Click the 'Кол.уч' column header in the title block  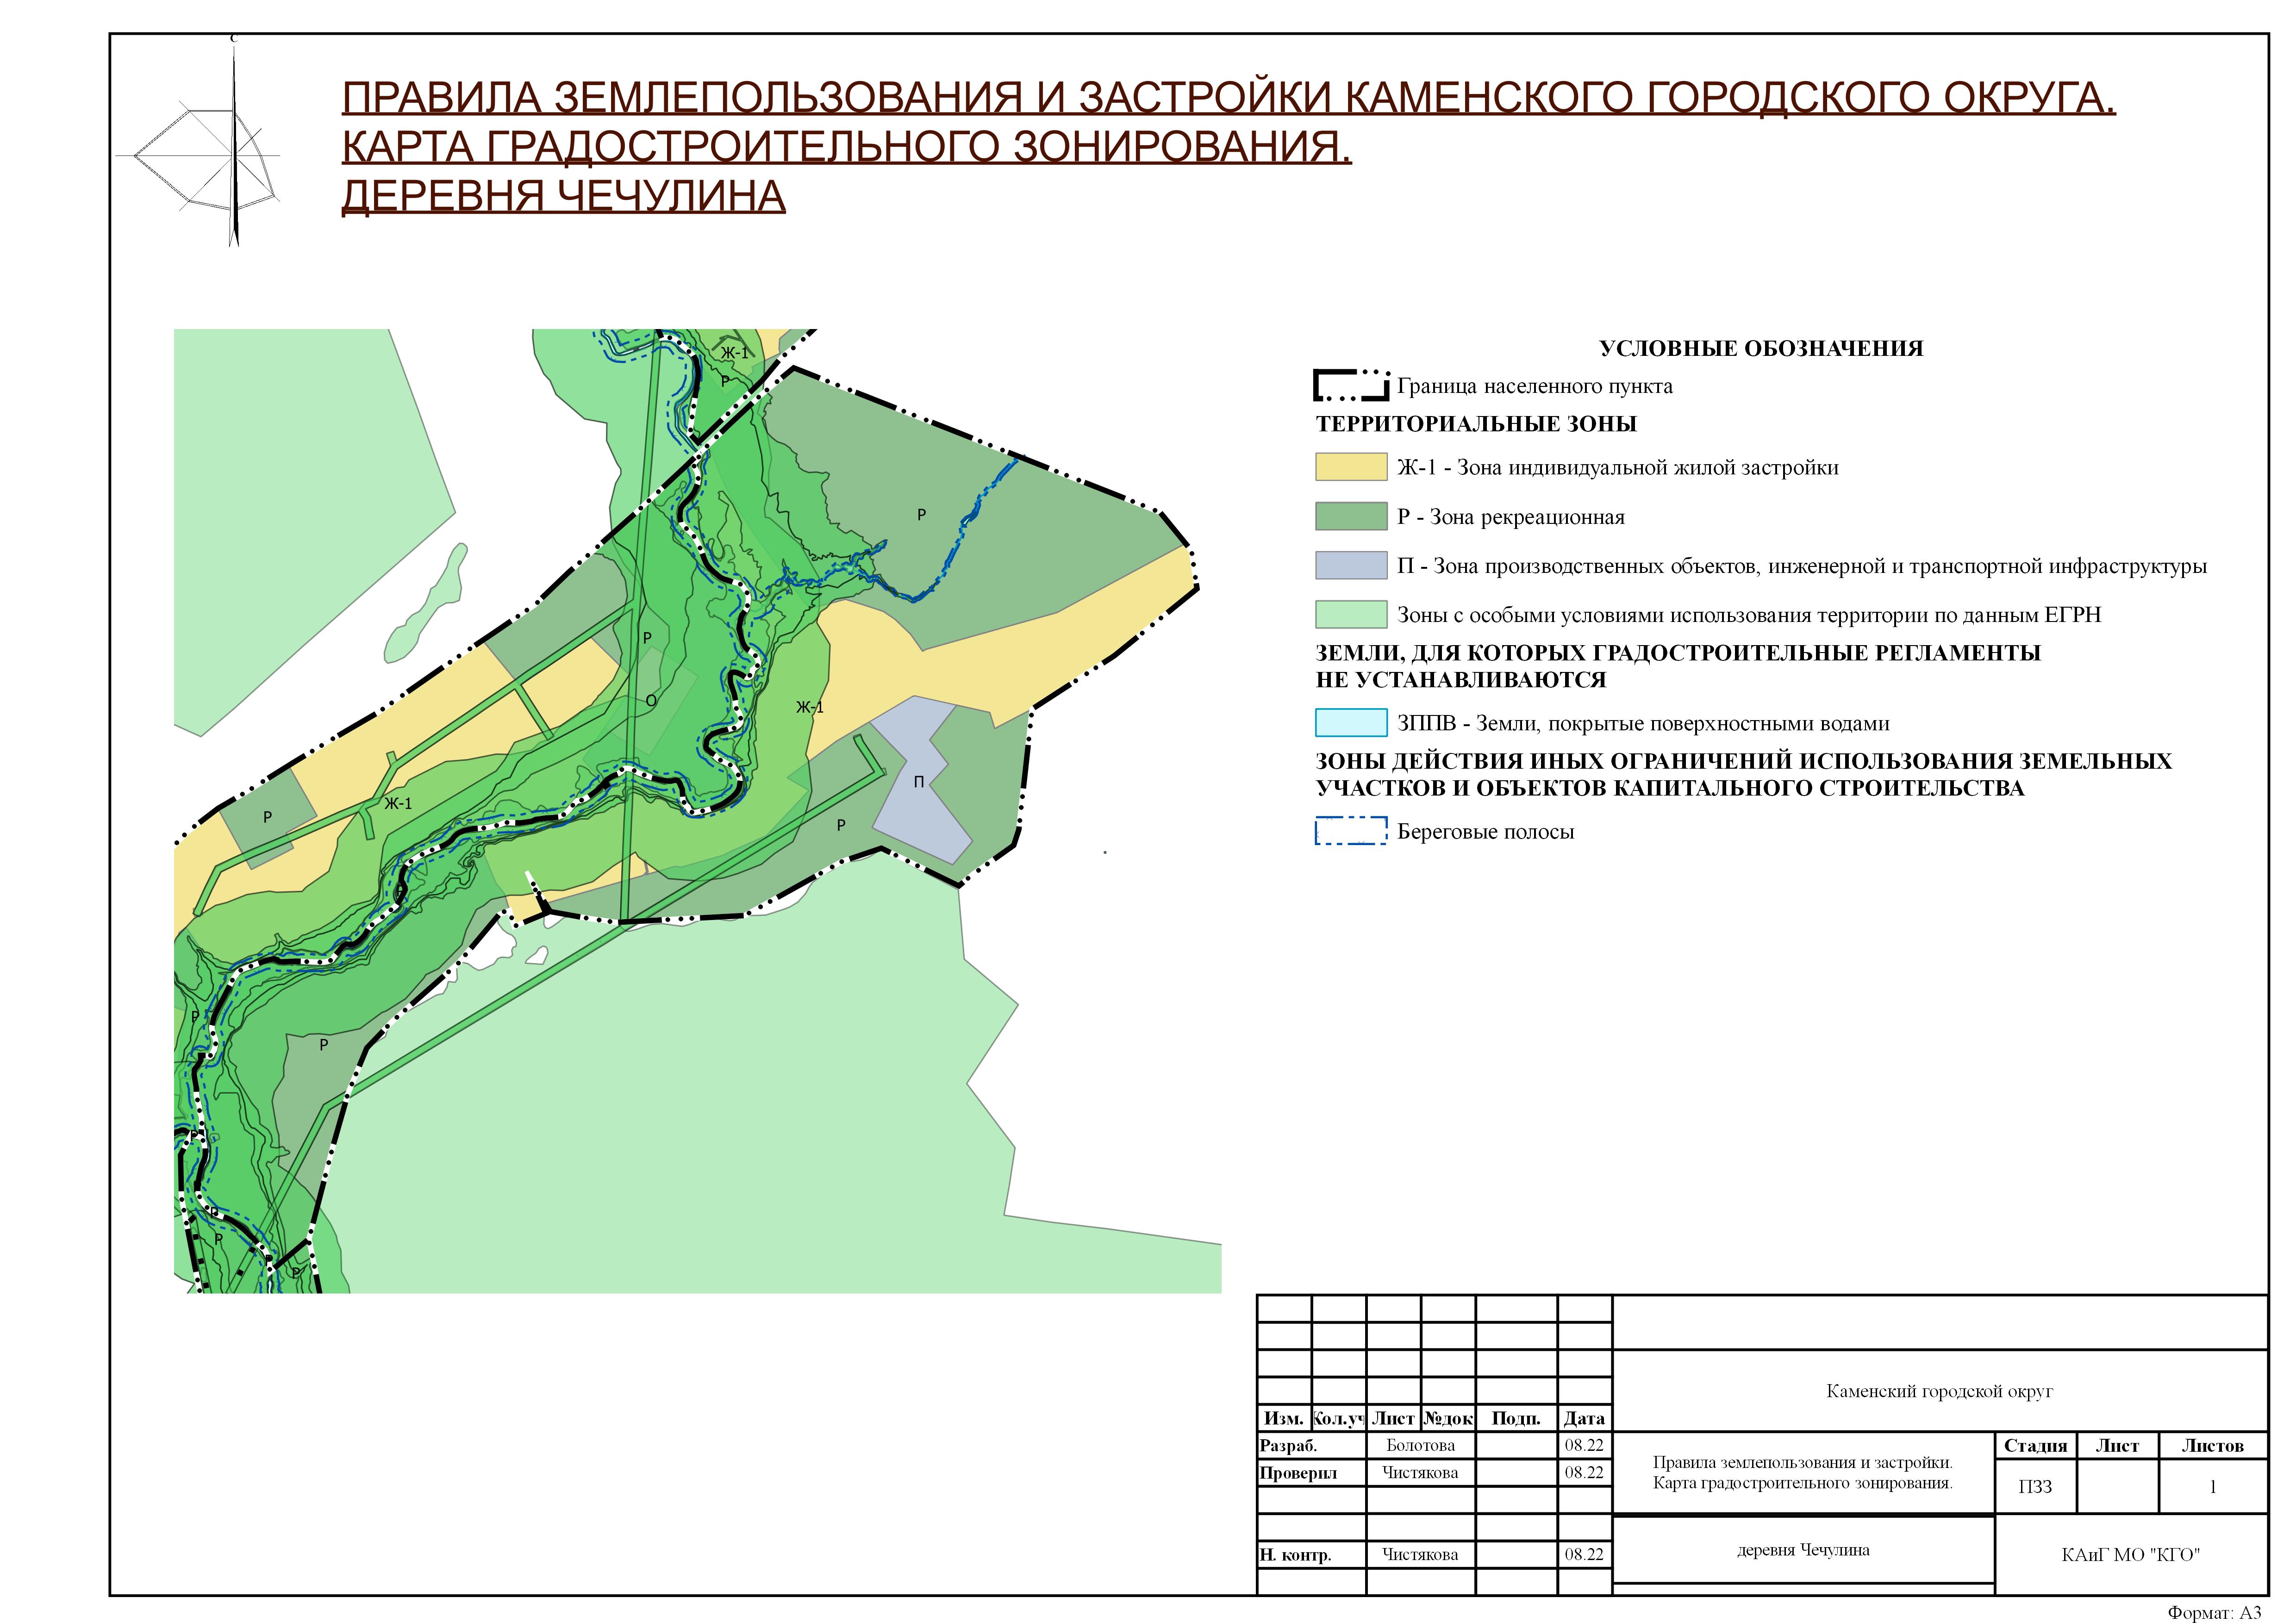click(1339, 1418)
